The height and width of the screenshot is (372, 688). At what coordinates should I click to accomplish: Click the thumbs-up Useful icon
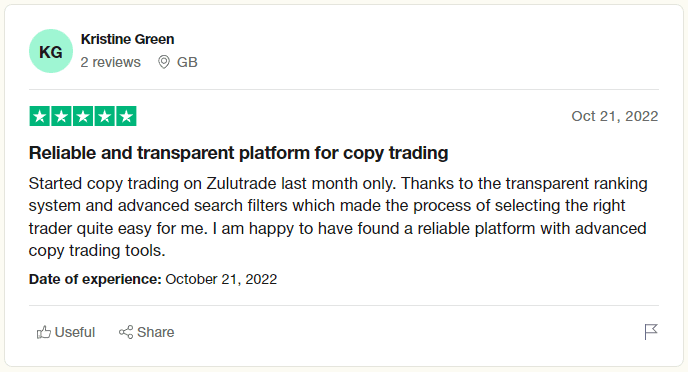(x=43, y=332)
